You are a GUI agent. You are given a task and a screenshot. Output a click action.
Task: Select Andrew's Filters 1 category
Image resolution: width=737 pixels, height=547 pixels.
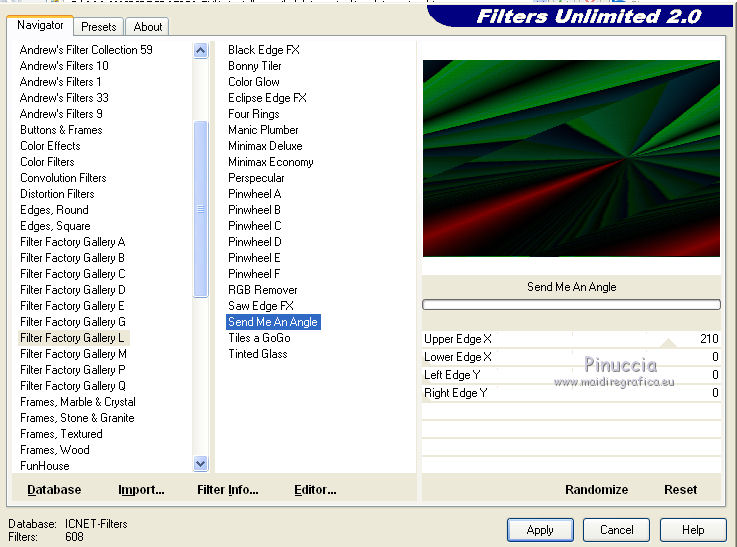[60, 82]
